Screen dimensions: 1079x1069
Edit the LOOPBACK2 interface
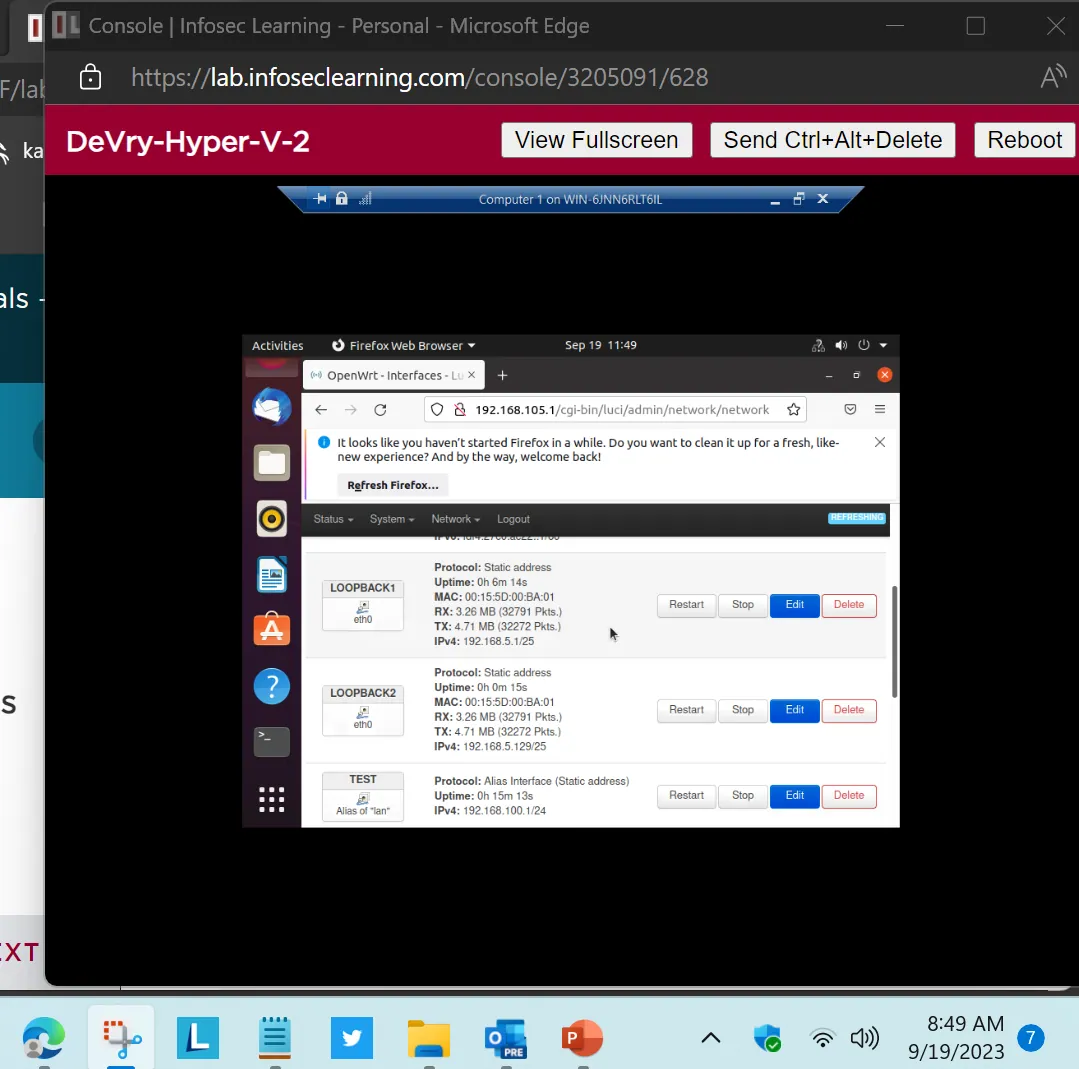click(794, 710)
